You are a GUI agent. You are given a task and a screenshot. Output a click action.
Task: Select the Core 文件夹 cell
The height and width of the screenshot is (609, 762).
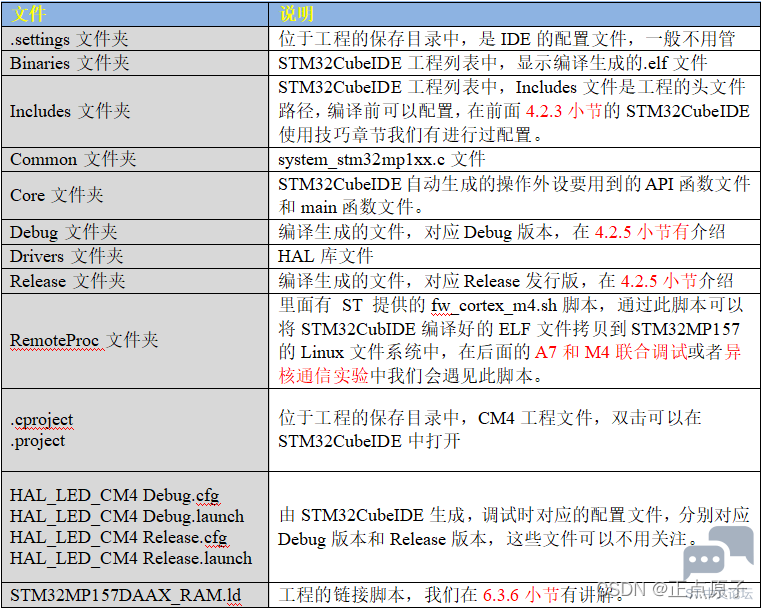click(x=57, y=195)
